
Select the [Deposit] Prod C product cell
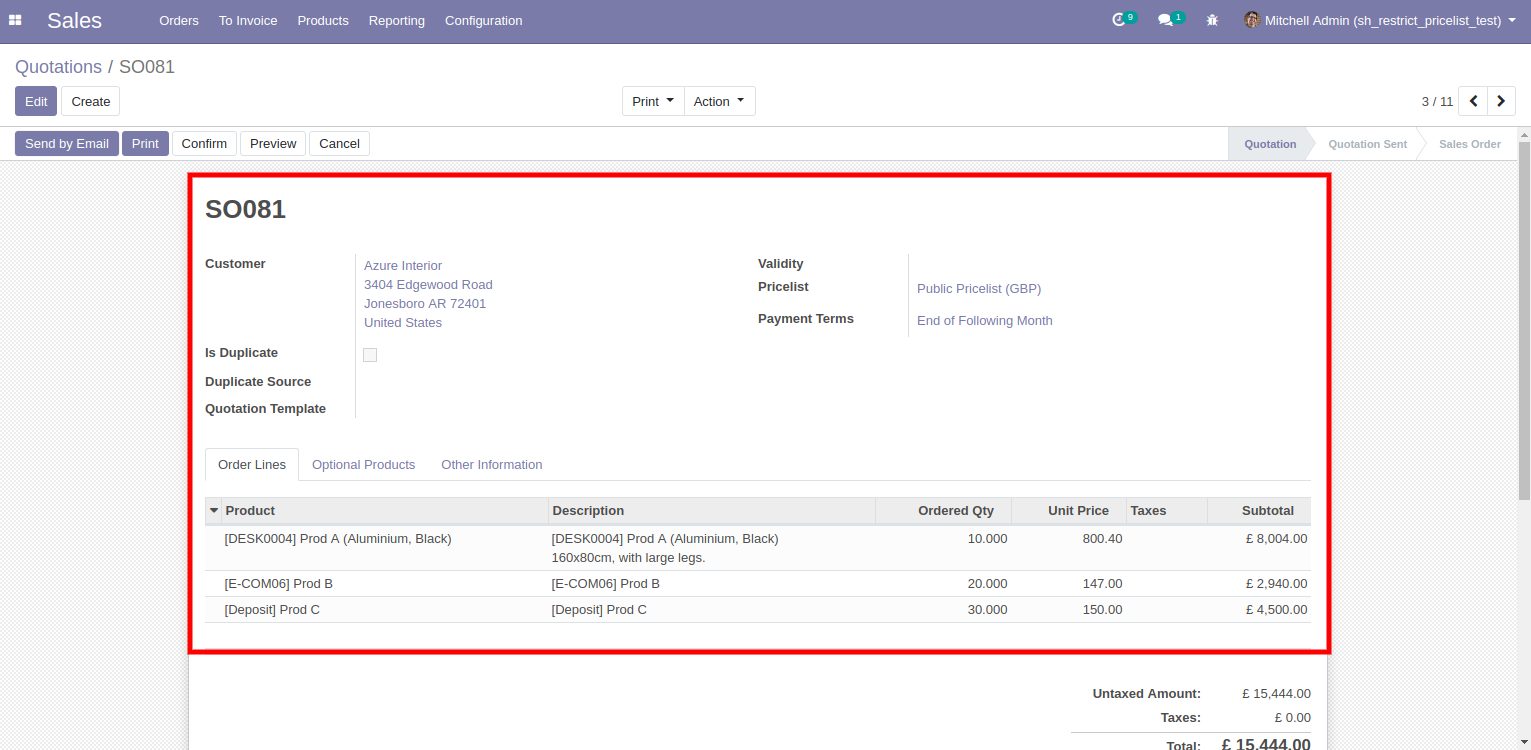point(384,610)
